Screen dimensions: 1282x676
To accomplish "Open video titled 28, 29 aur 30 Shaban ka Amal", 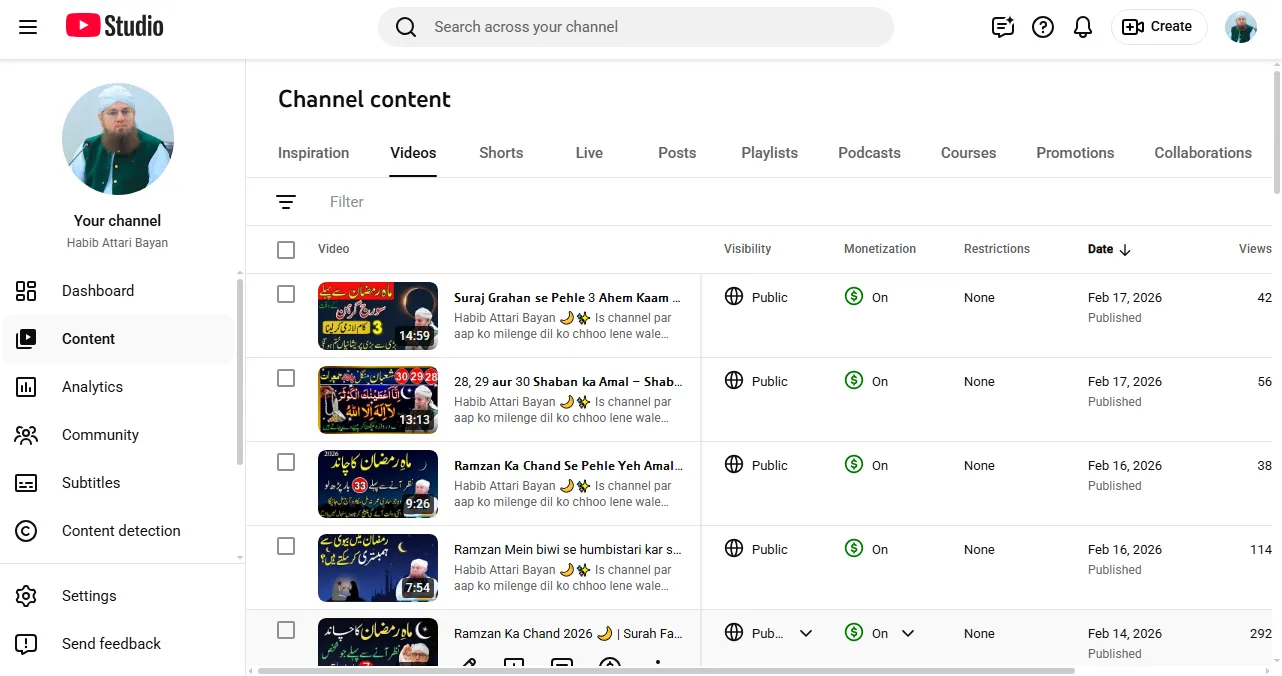I will click(x=568, y=382).
